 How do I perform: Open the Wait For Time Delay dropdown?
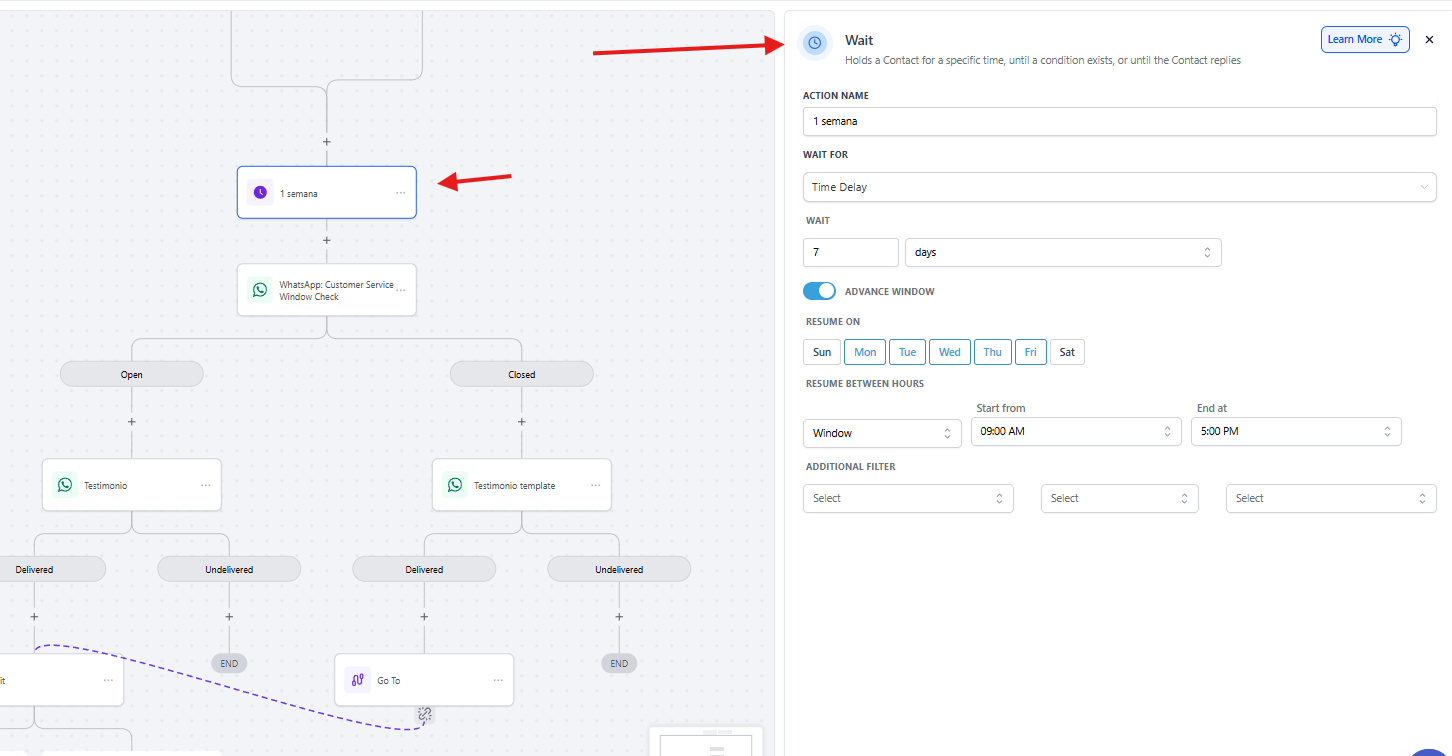coord(1119,187)
